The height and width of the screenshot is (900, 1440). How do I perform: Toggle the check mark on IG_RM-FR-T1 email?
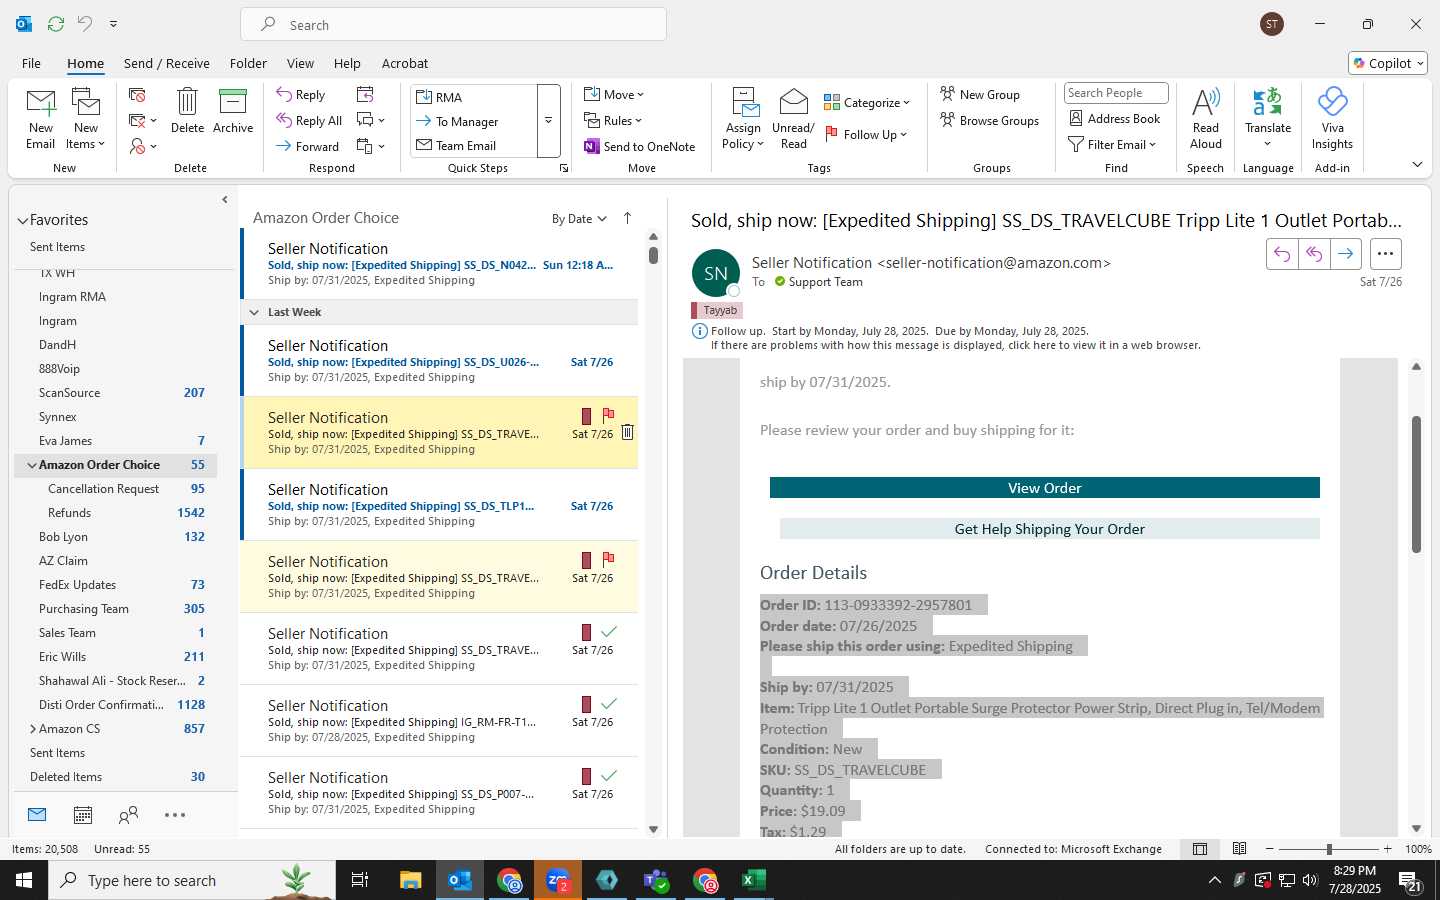(x=609, y=703)
